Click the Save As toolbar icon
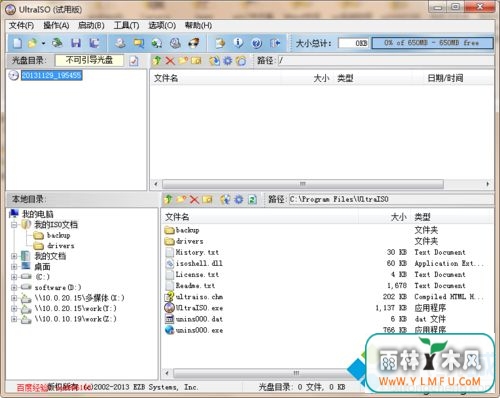 [x=94, y=43]
